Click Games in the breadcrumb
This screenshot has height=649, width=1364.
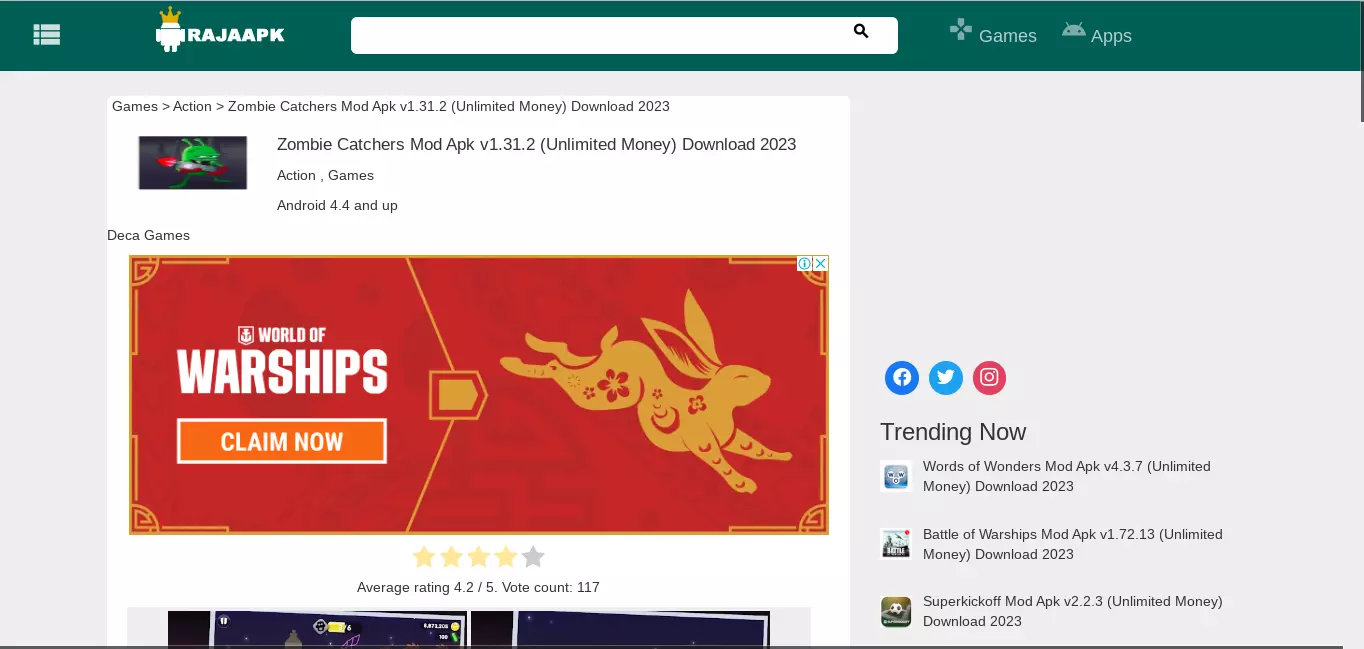pos(135,106)
